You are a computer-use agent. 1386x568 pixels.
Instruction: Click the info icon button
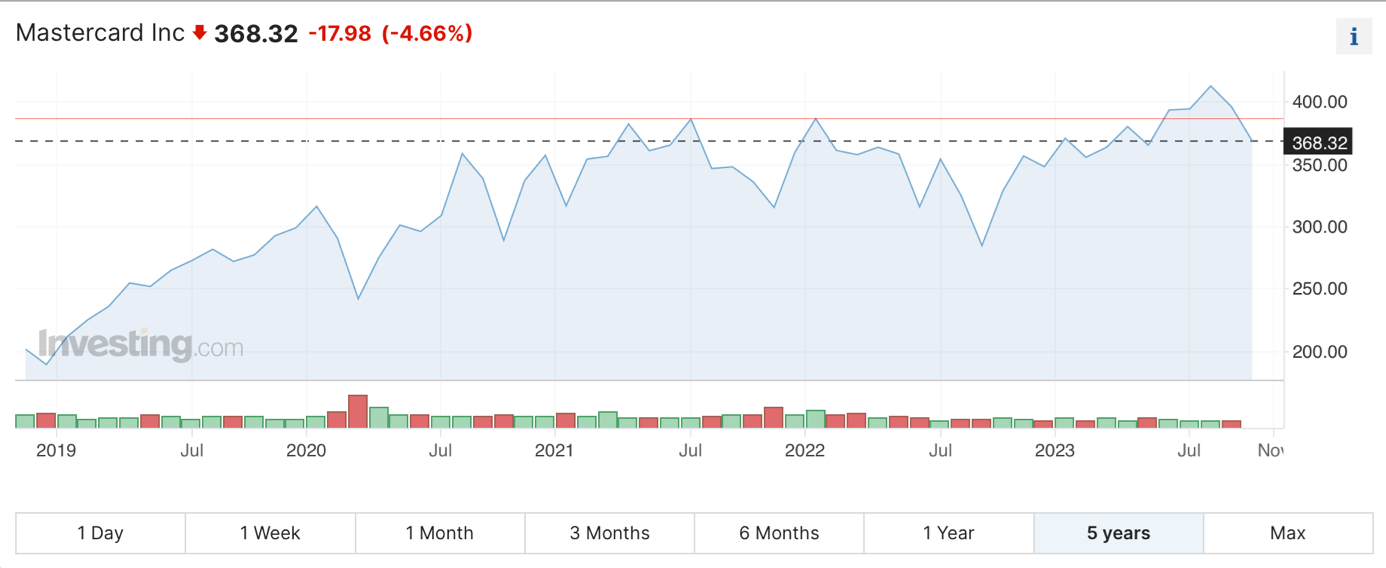tap(1353, 37)
